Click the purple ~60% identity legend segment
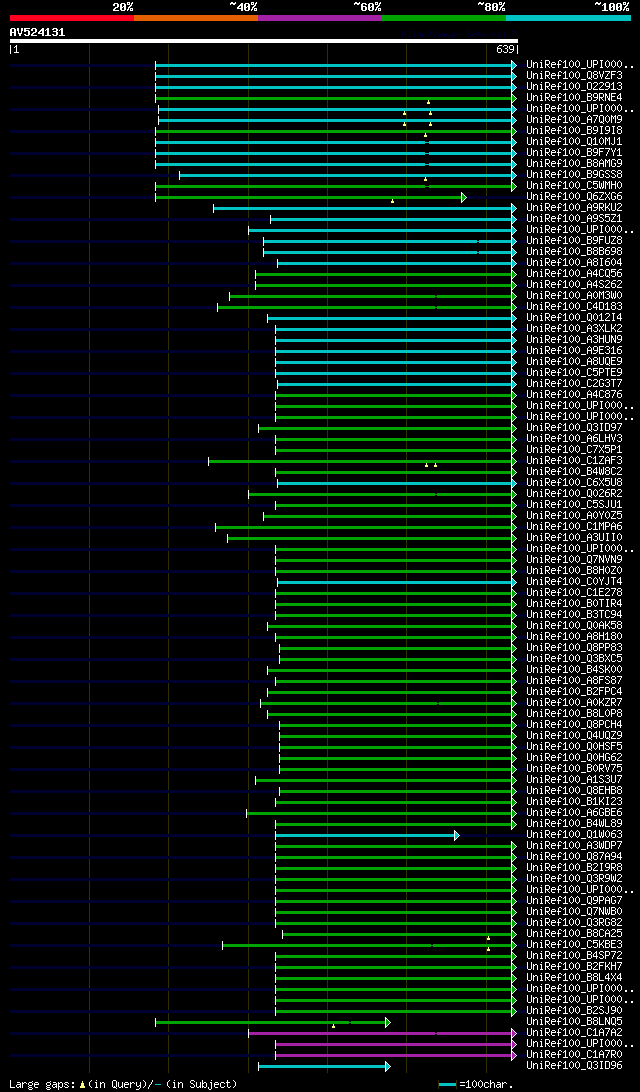The width and height of the screenshot is (640, 1092). click(320, 17)
